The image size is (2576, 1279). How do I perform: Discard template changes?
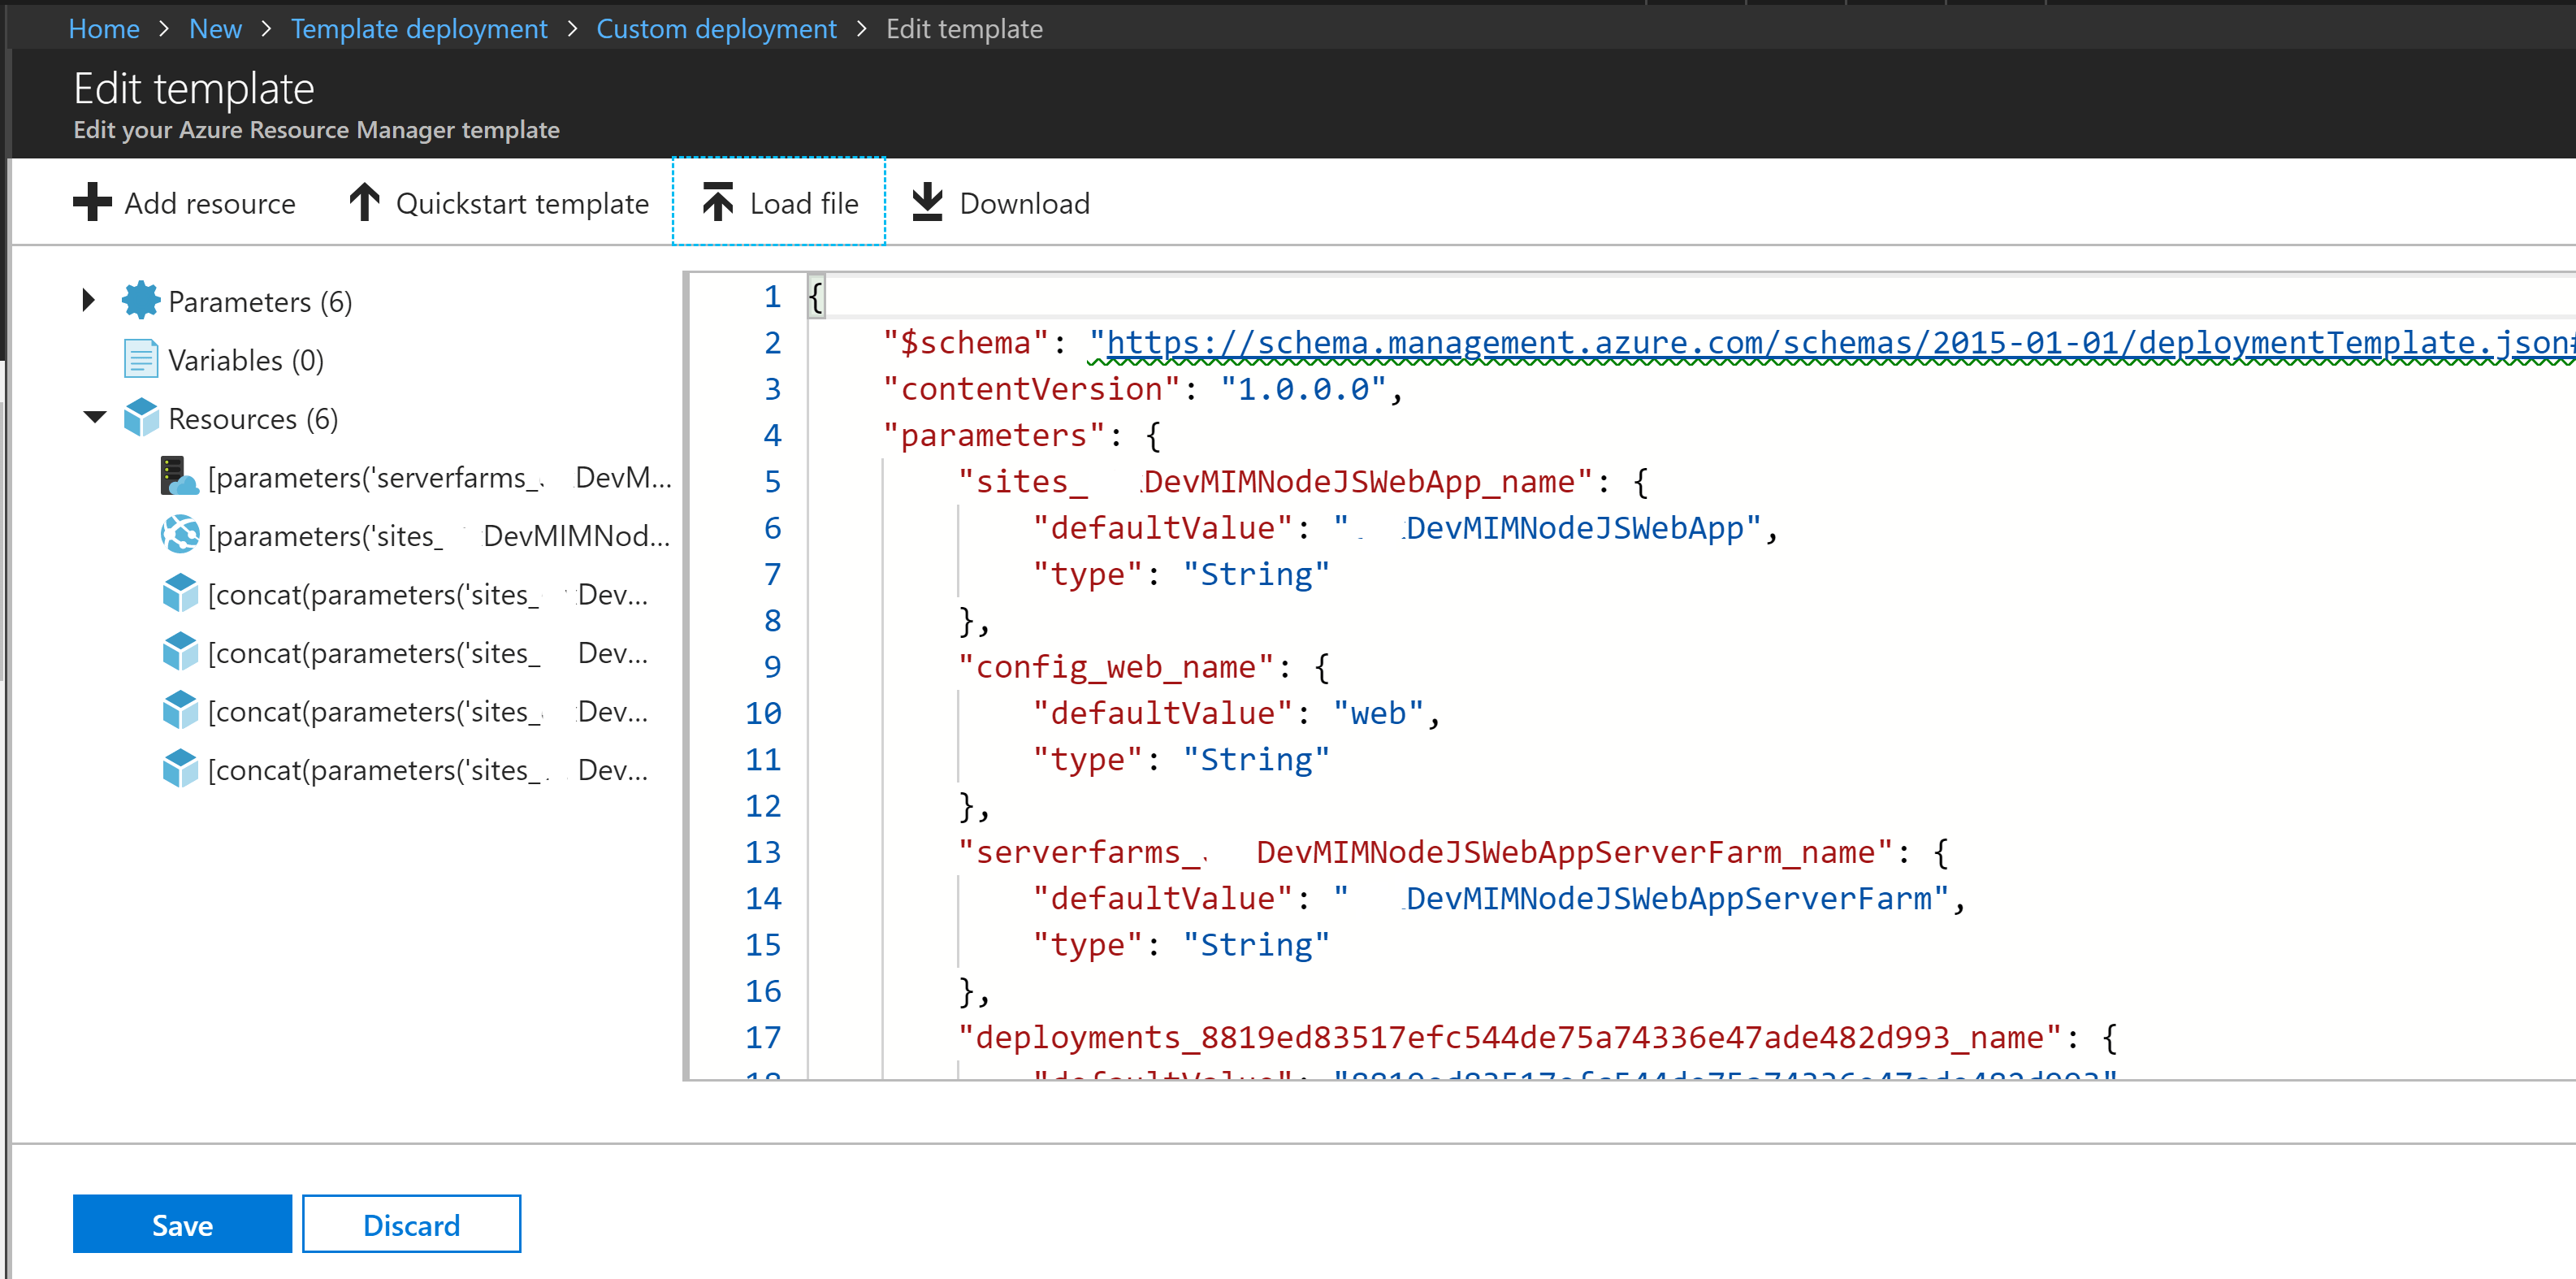click(x=411, y=1224)
